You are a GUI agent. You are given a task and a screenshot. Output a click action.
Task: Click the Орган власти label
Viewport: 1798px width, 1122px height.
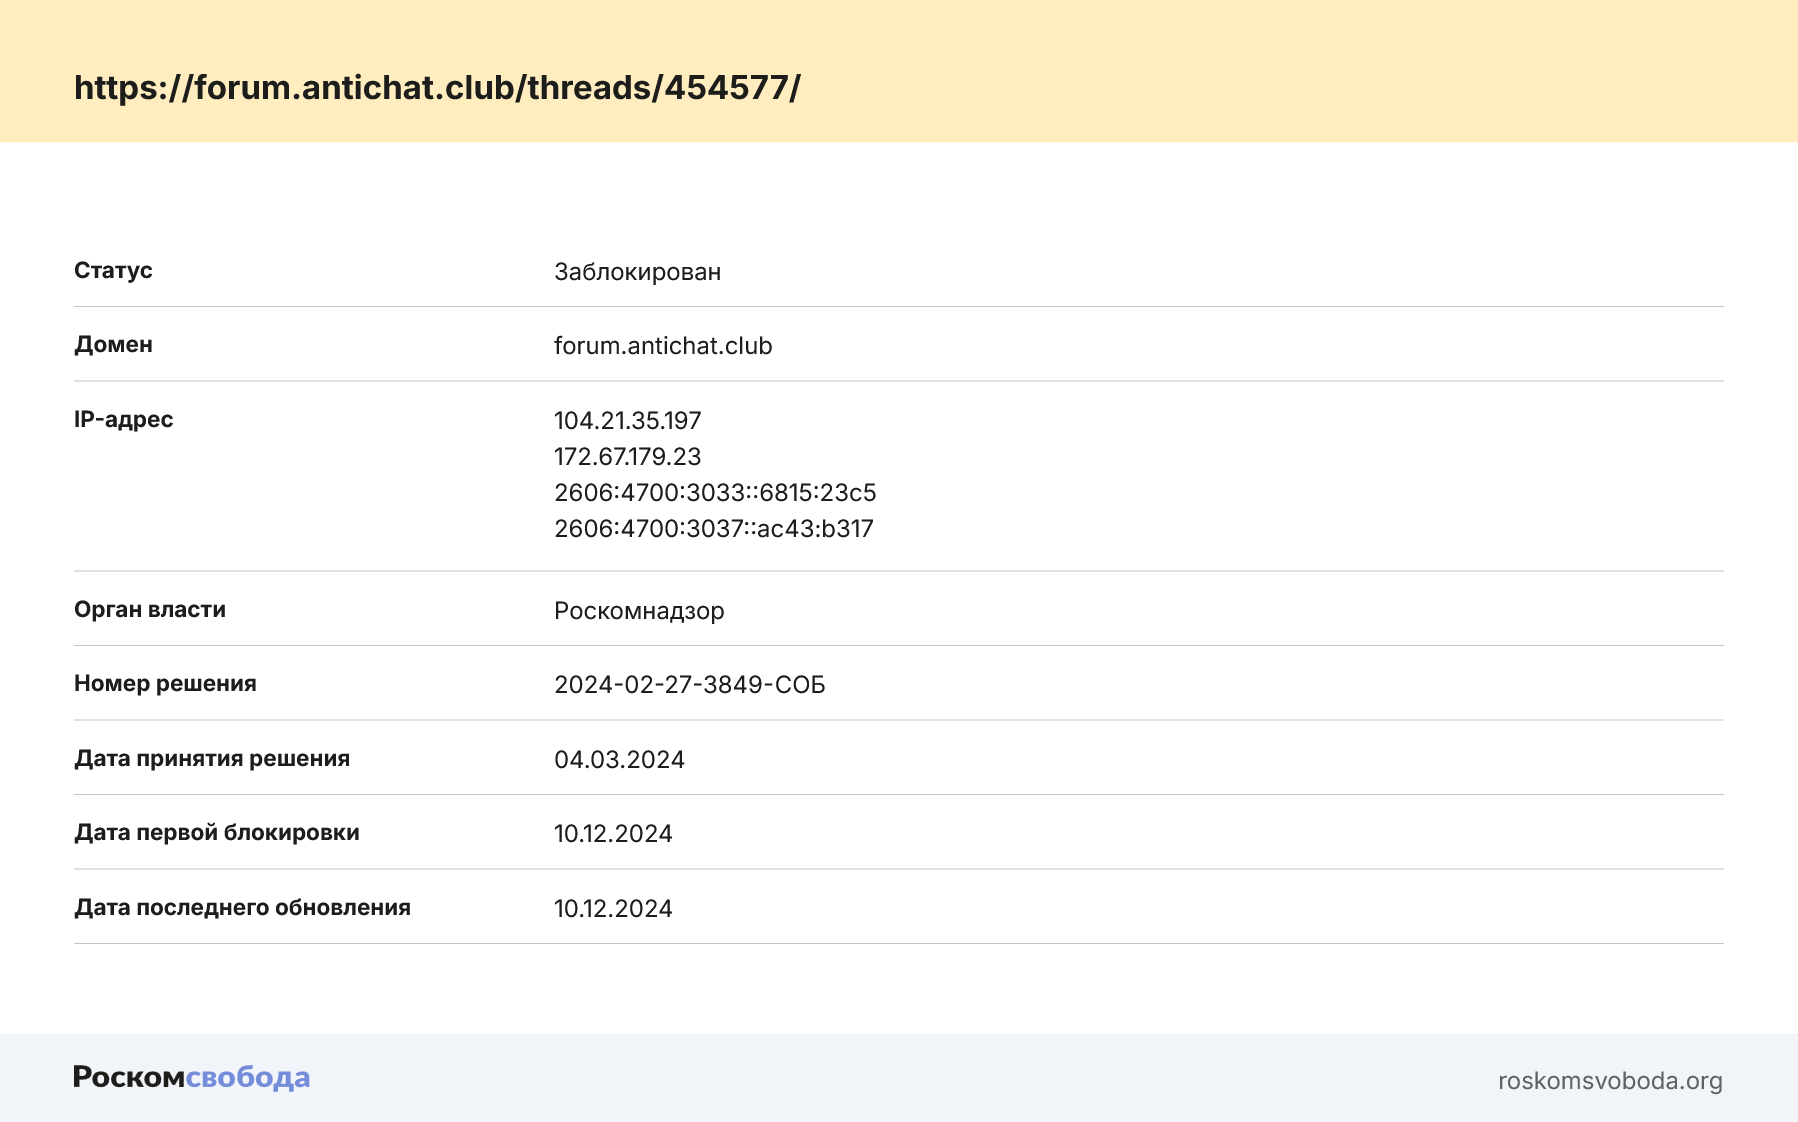coord(150,610)
